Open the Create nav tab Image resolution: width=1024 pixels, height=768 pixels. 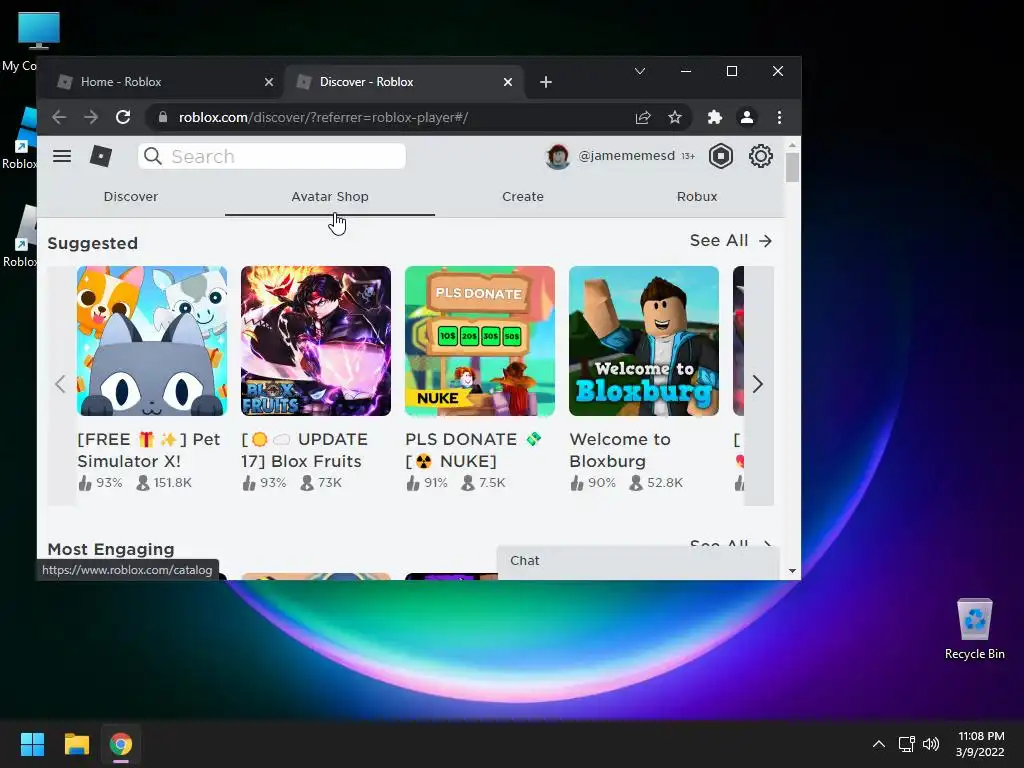point(522,197)
